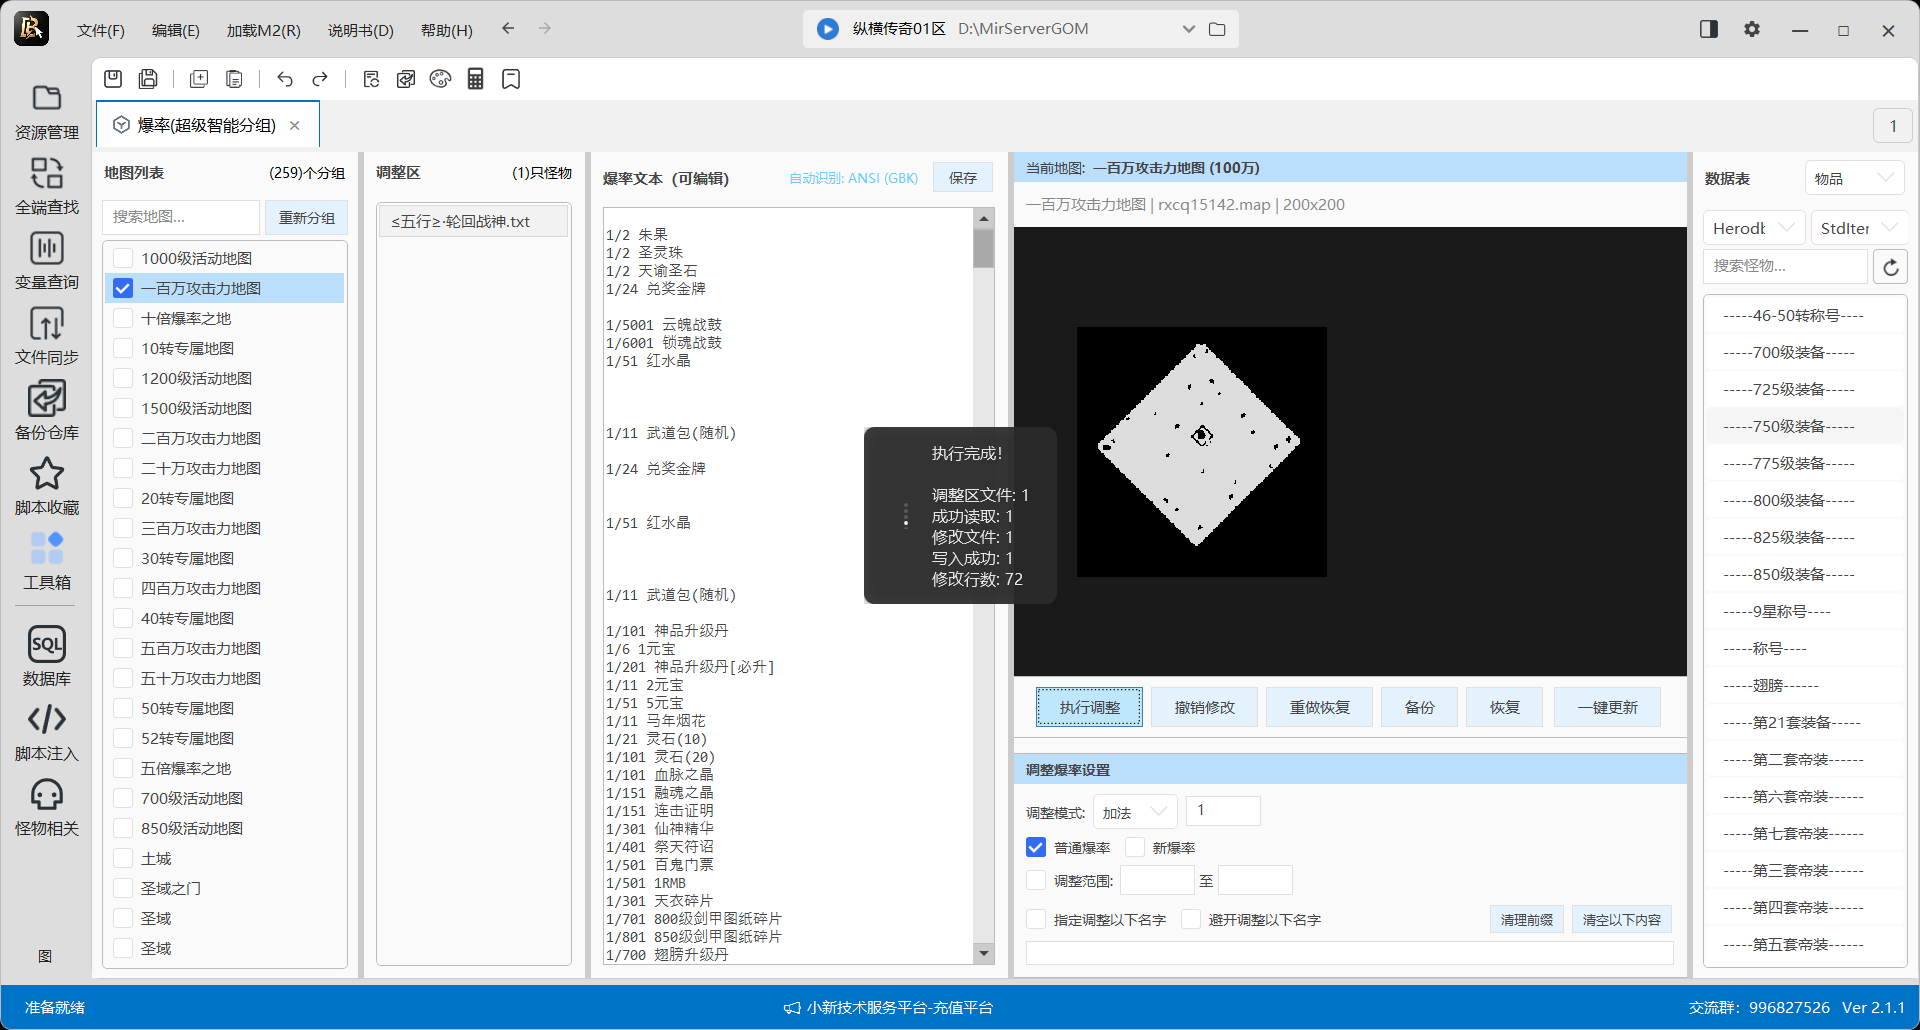Select the 爆率(超级智能分组) tab
Viewport: 1920px width, 1030px height.
207,125
